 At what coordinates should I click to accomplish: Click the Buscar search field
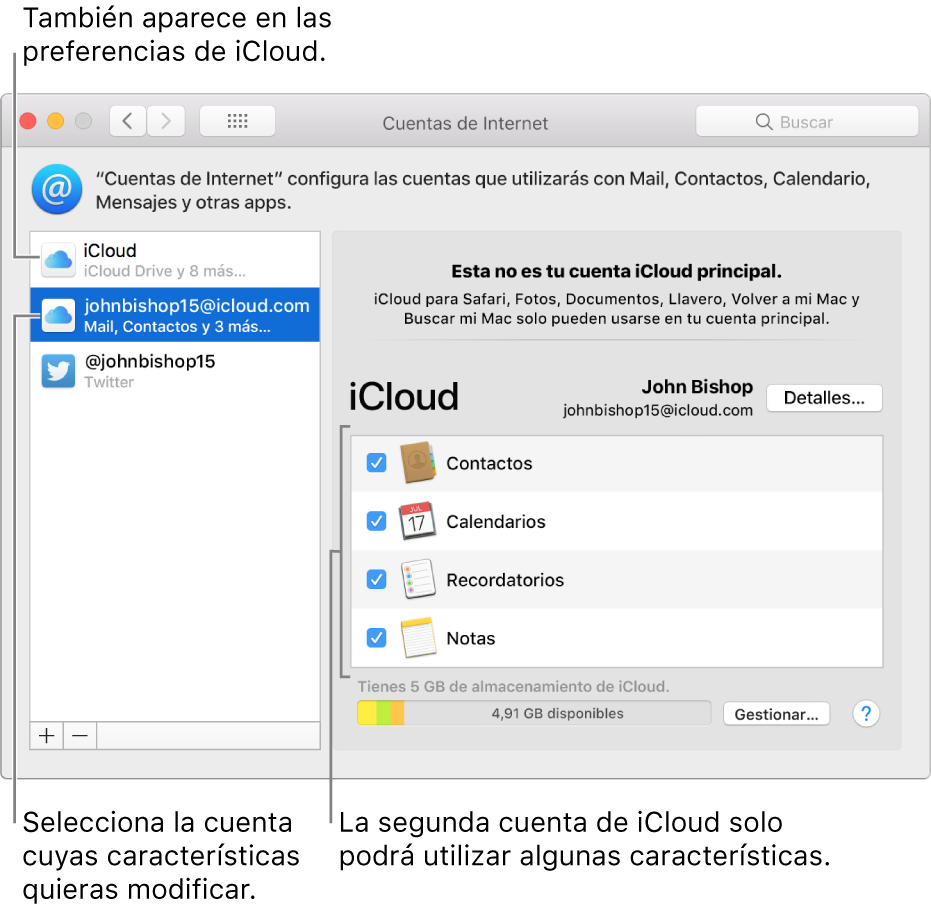pyautogui.click(x=807, y=120)
